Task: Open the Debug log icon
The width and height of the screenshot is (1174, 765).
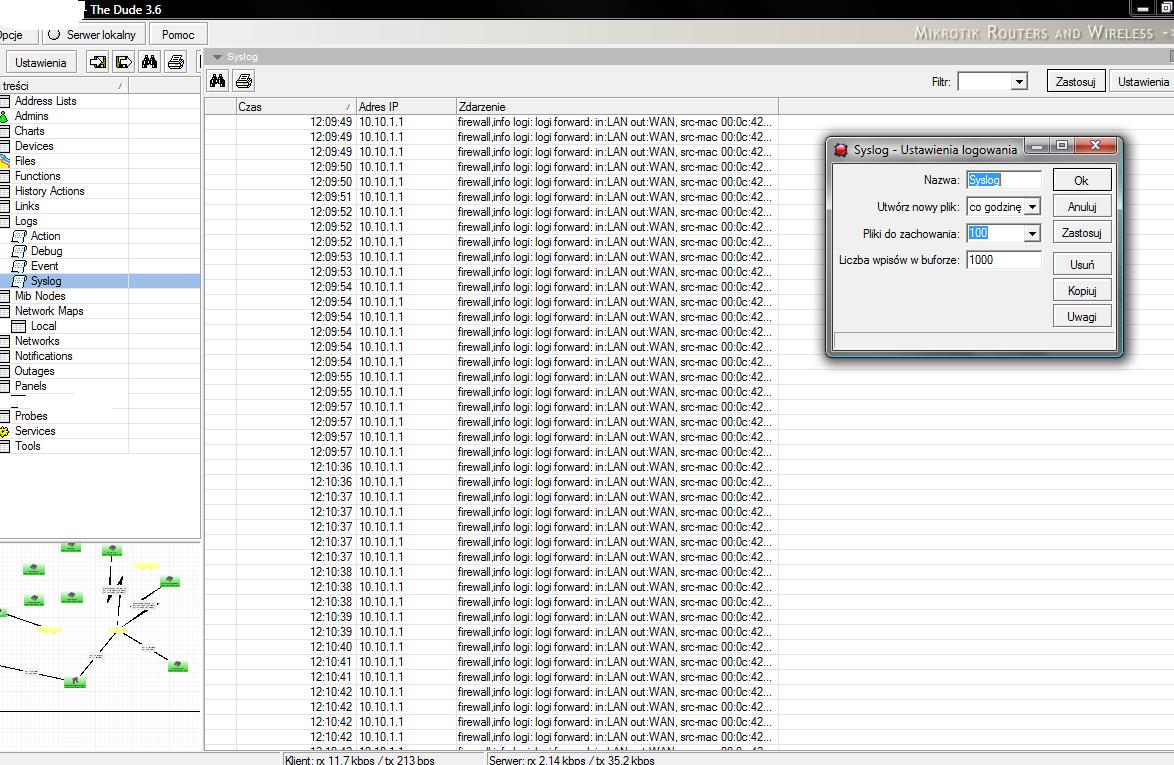Action: 19,251
